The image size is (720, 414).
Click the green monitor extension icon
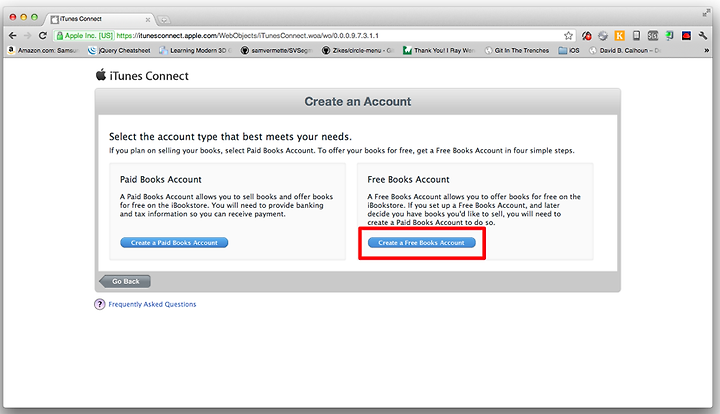pos(669,35)
